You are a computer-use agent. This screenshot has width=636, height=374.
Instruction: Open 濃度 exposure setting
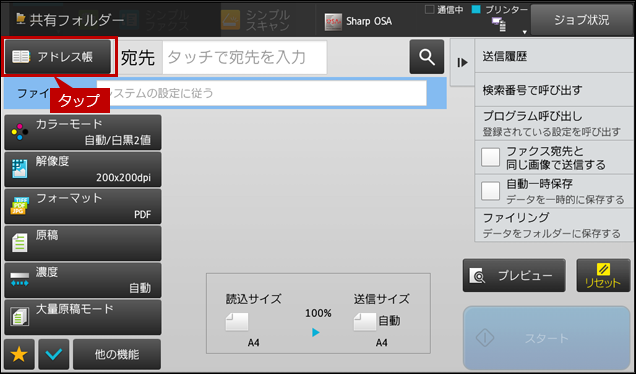pos(83,280)
